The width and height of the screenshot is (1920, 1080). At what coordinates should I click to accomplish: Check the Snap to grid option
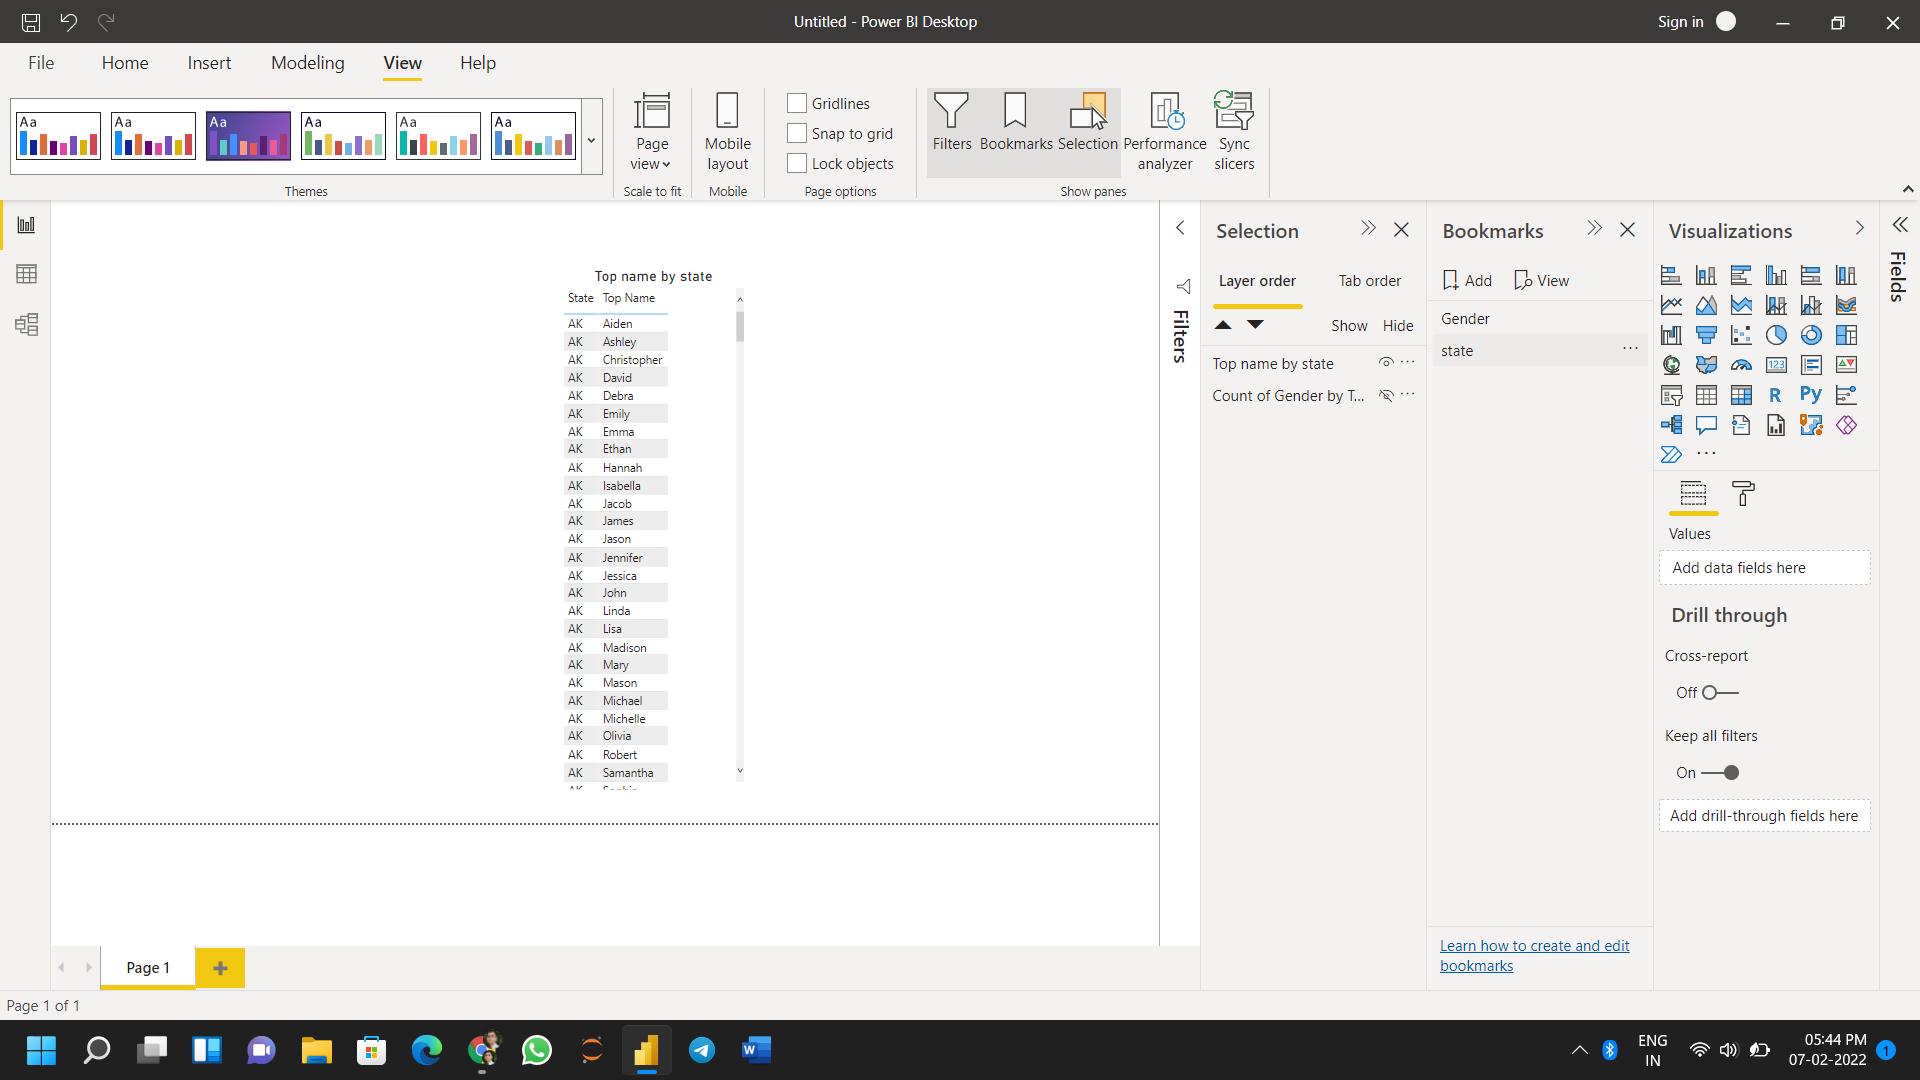pos(796,132)
